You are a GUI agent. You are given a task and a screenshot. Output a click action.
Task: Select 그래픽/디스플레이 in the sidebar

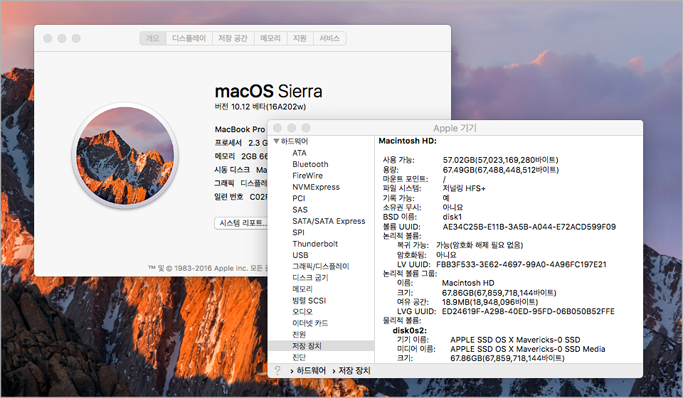point(321,266)
